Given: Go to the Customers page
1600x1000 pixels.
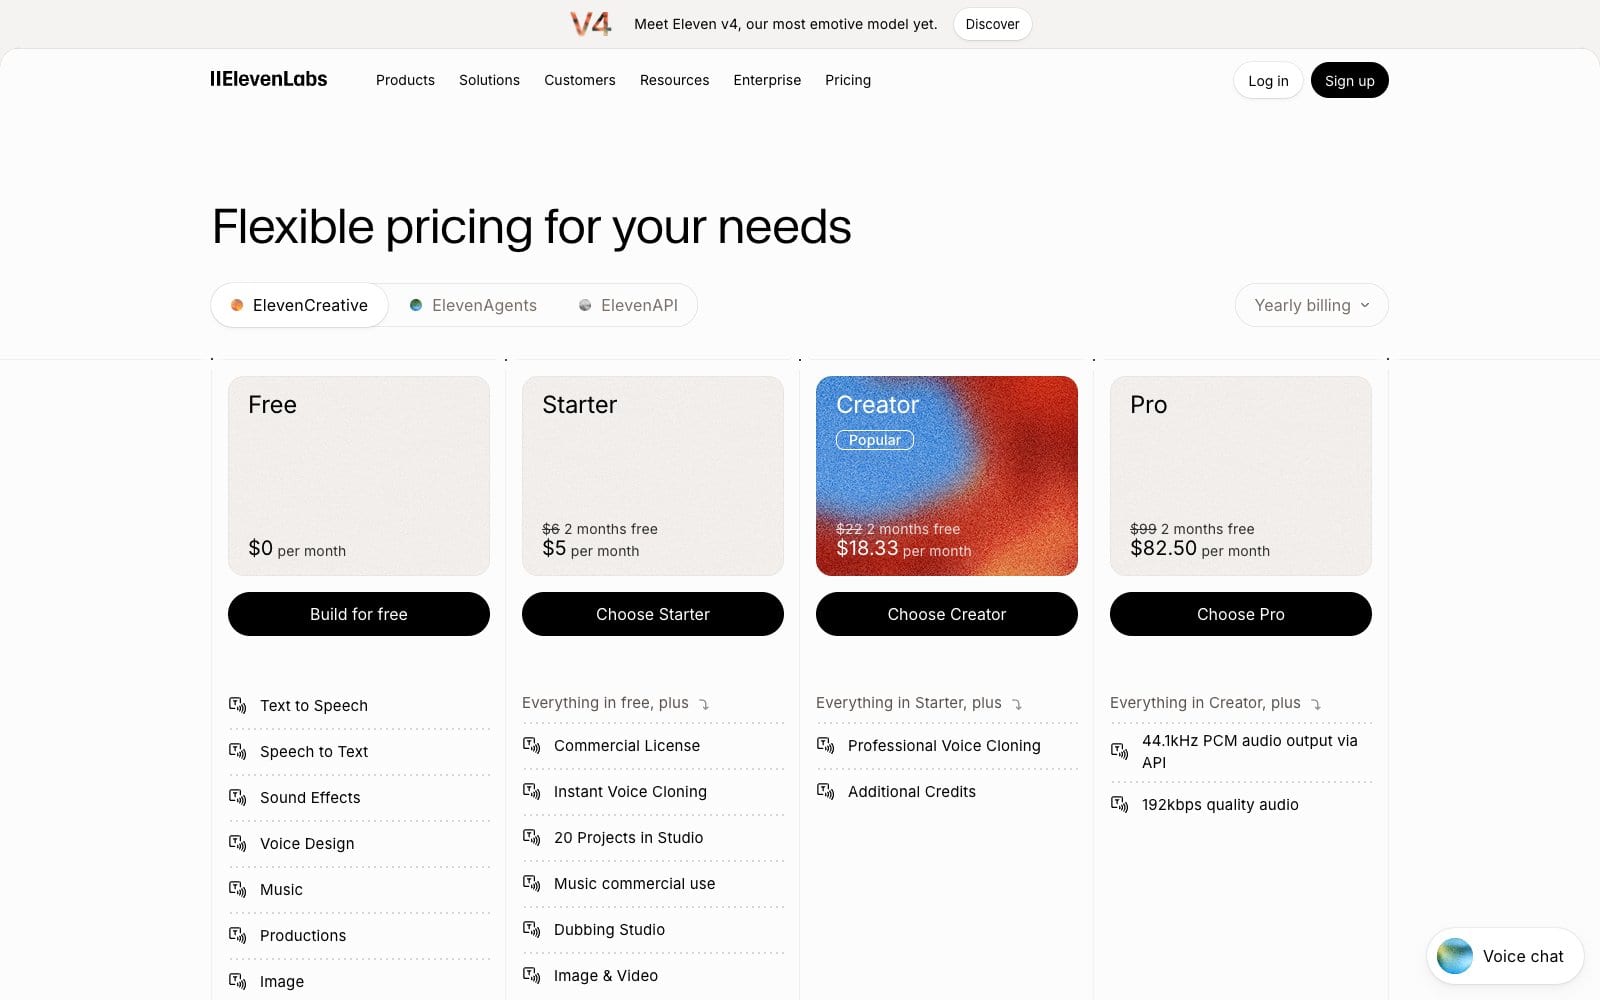Looking at the screenshot, I should click(580, 80).
